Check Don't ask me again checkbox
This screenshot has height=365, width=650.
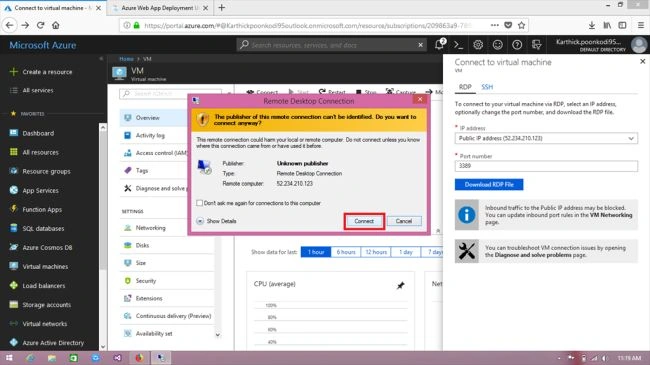click(x=199, y=203)
